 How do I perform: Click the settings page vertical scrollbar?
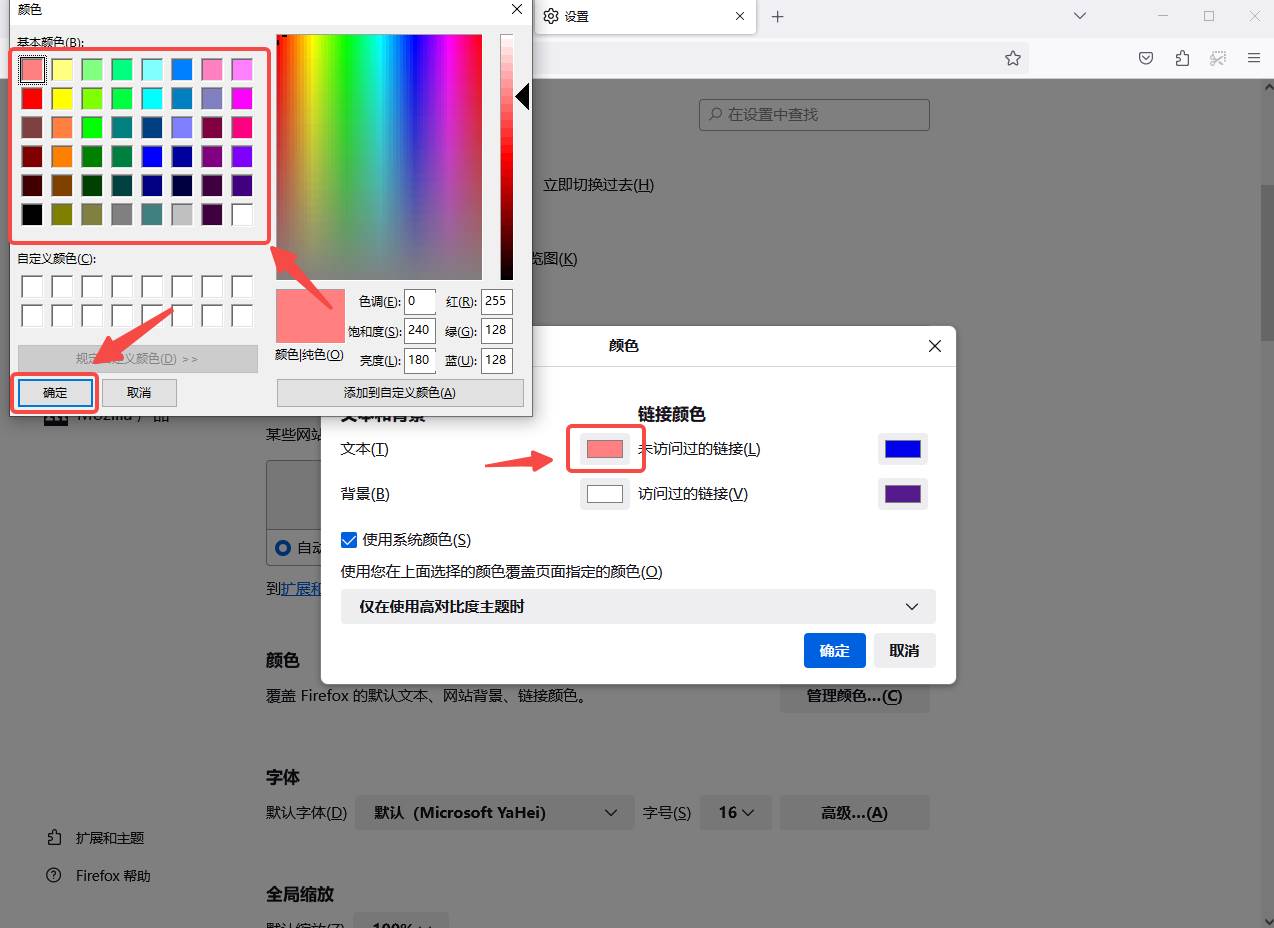click(x=1267, y=264)
